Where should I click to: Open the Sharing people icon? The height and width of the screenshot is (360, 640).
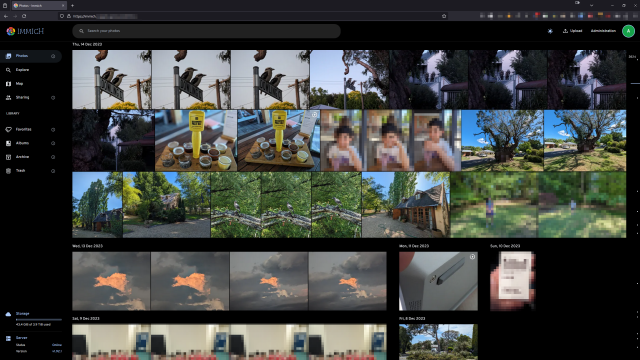pyautogui.click(x=8, y=98)
